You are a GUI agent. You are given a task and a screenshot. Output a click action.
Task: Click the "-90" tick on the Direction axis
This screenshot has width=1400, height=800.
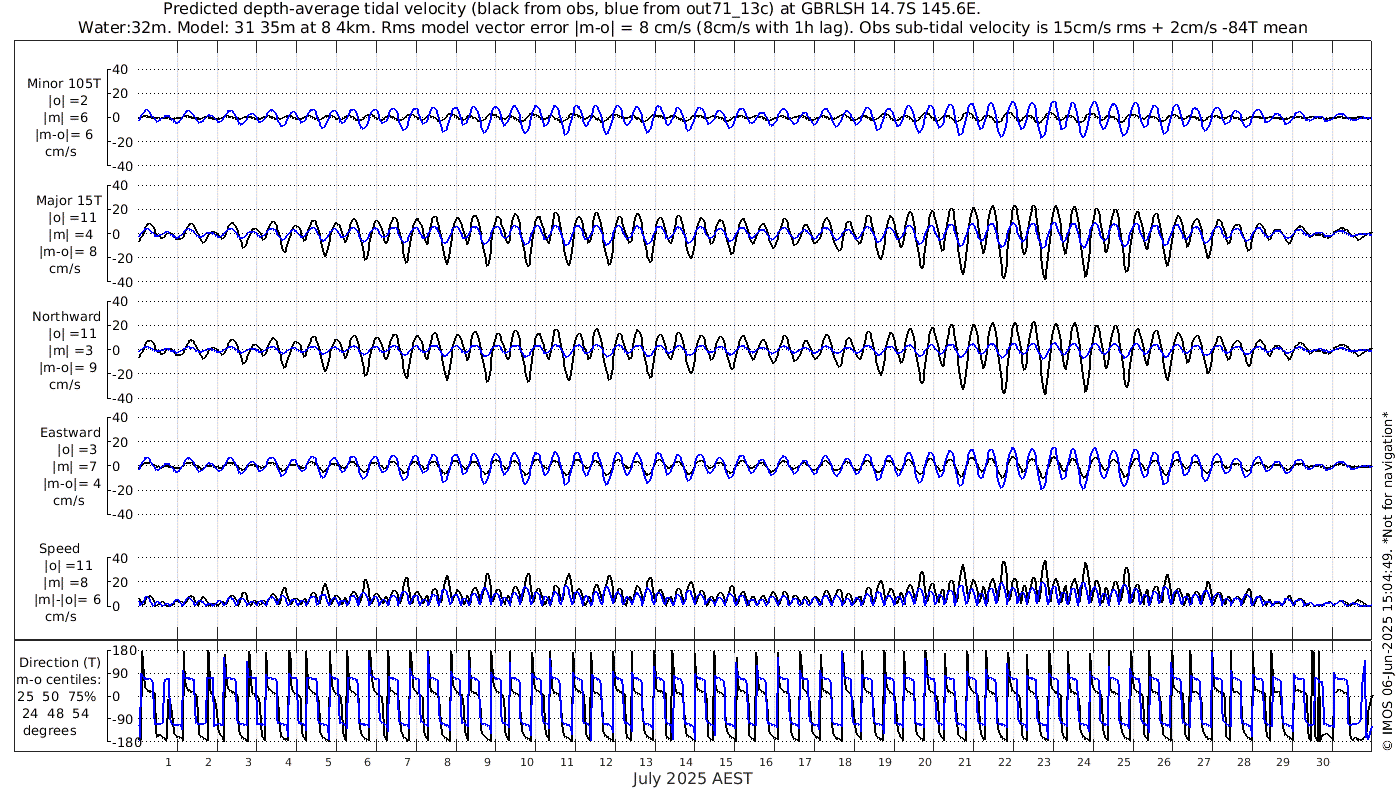pyautogui.click(x=123, y=720)
